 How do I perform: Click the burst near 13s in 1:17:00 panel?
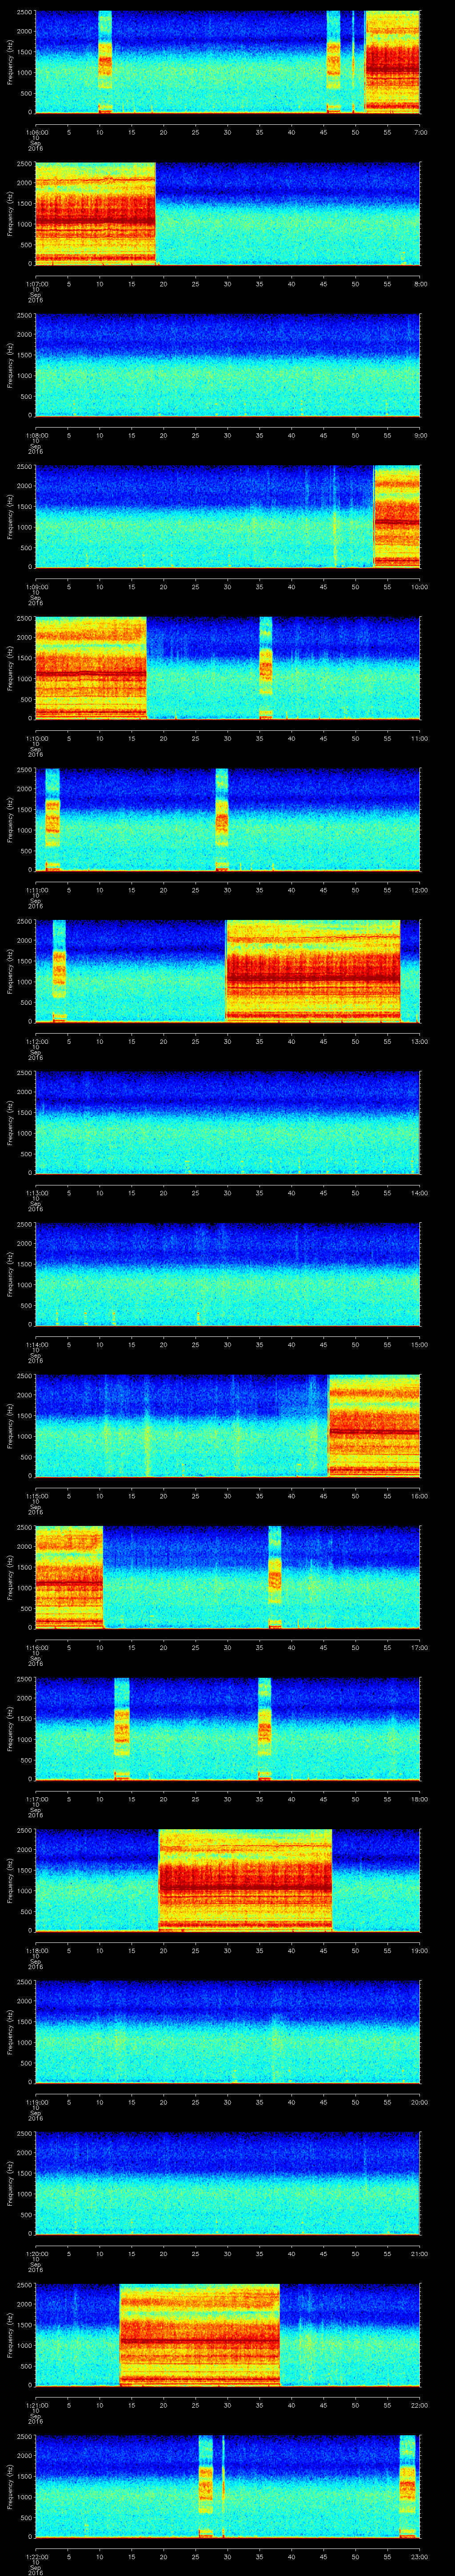(122, 1729)
